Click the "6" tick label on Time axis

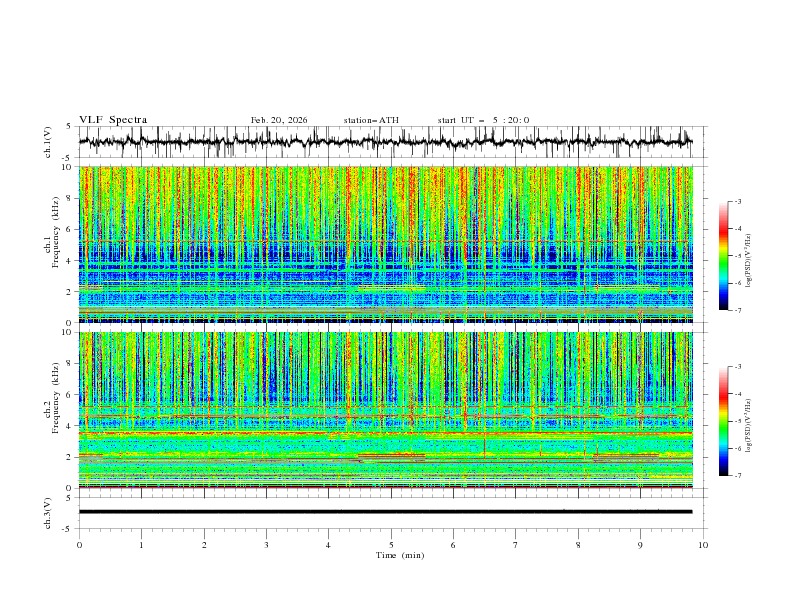coord(453,545)
